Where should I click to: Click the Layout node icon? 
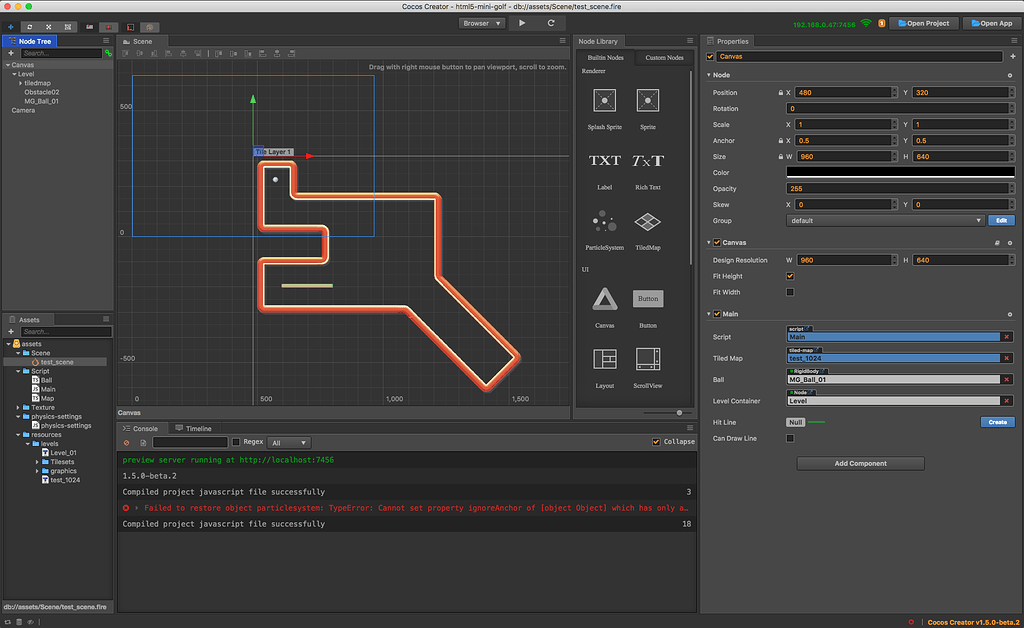tap(605, 359)
